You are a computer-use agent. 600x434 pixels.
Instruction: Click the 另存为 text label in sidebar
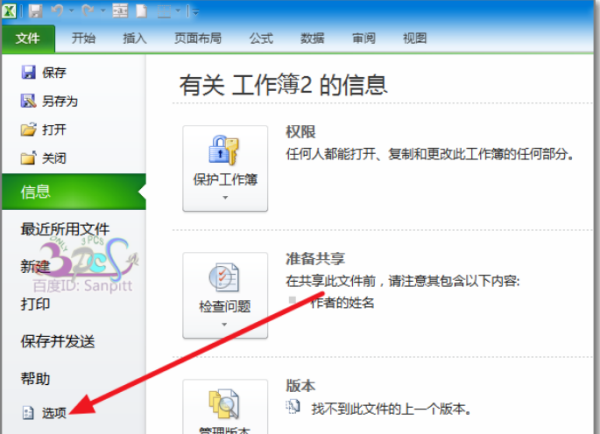click(x=60, y=101)
